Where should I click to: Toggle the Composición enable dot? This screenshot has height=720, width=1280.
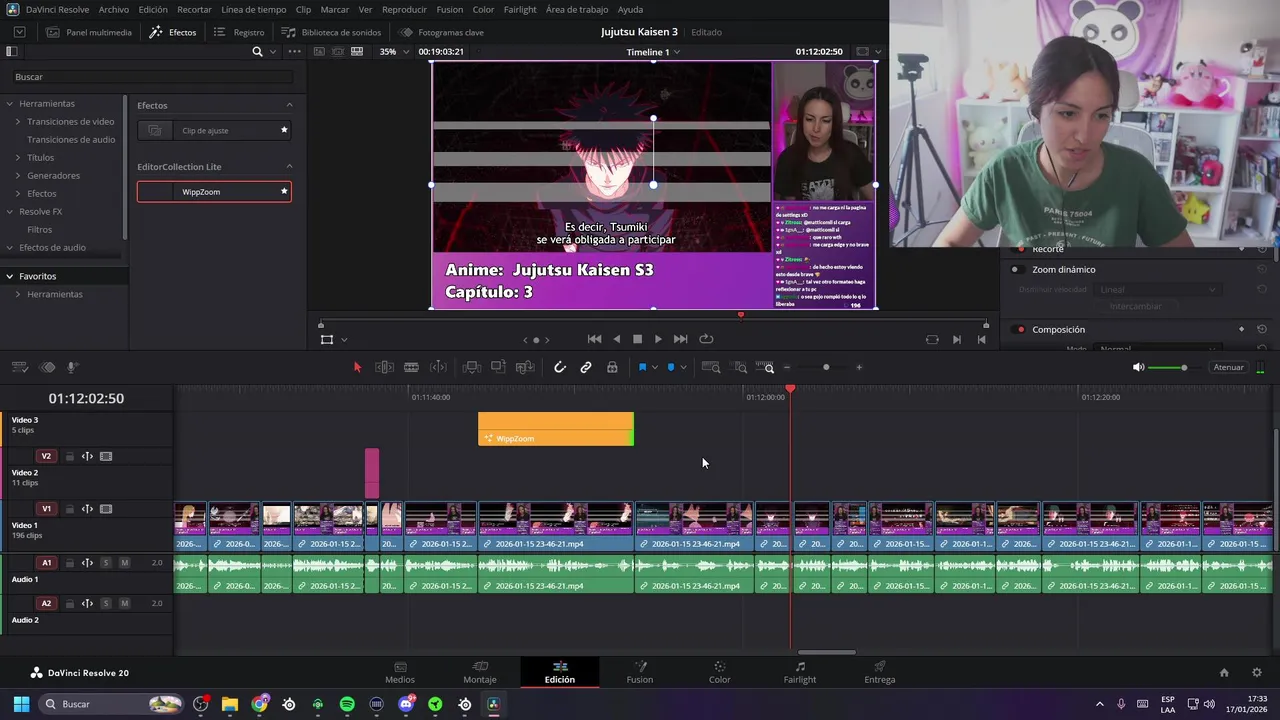1020,329
